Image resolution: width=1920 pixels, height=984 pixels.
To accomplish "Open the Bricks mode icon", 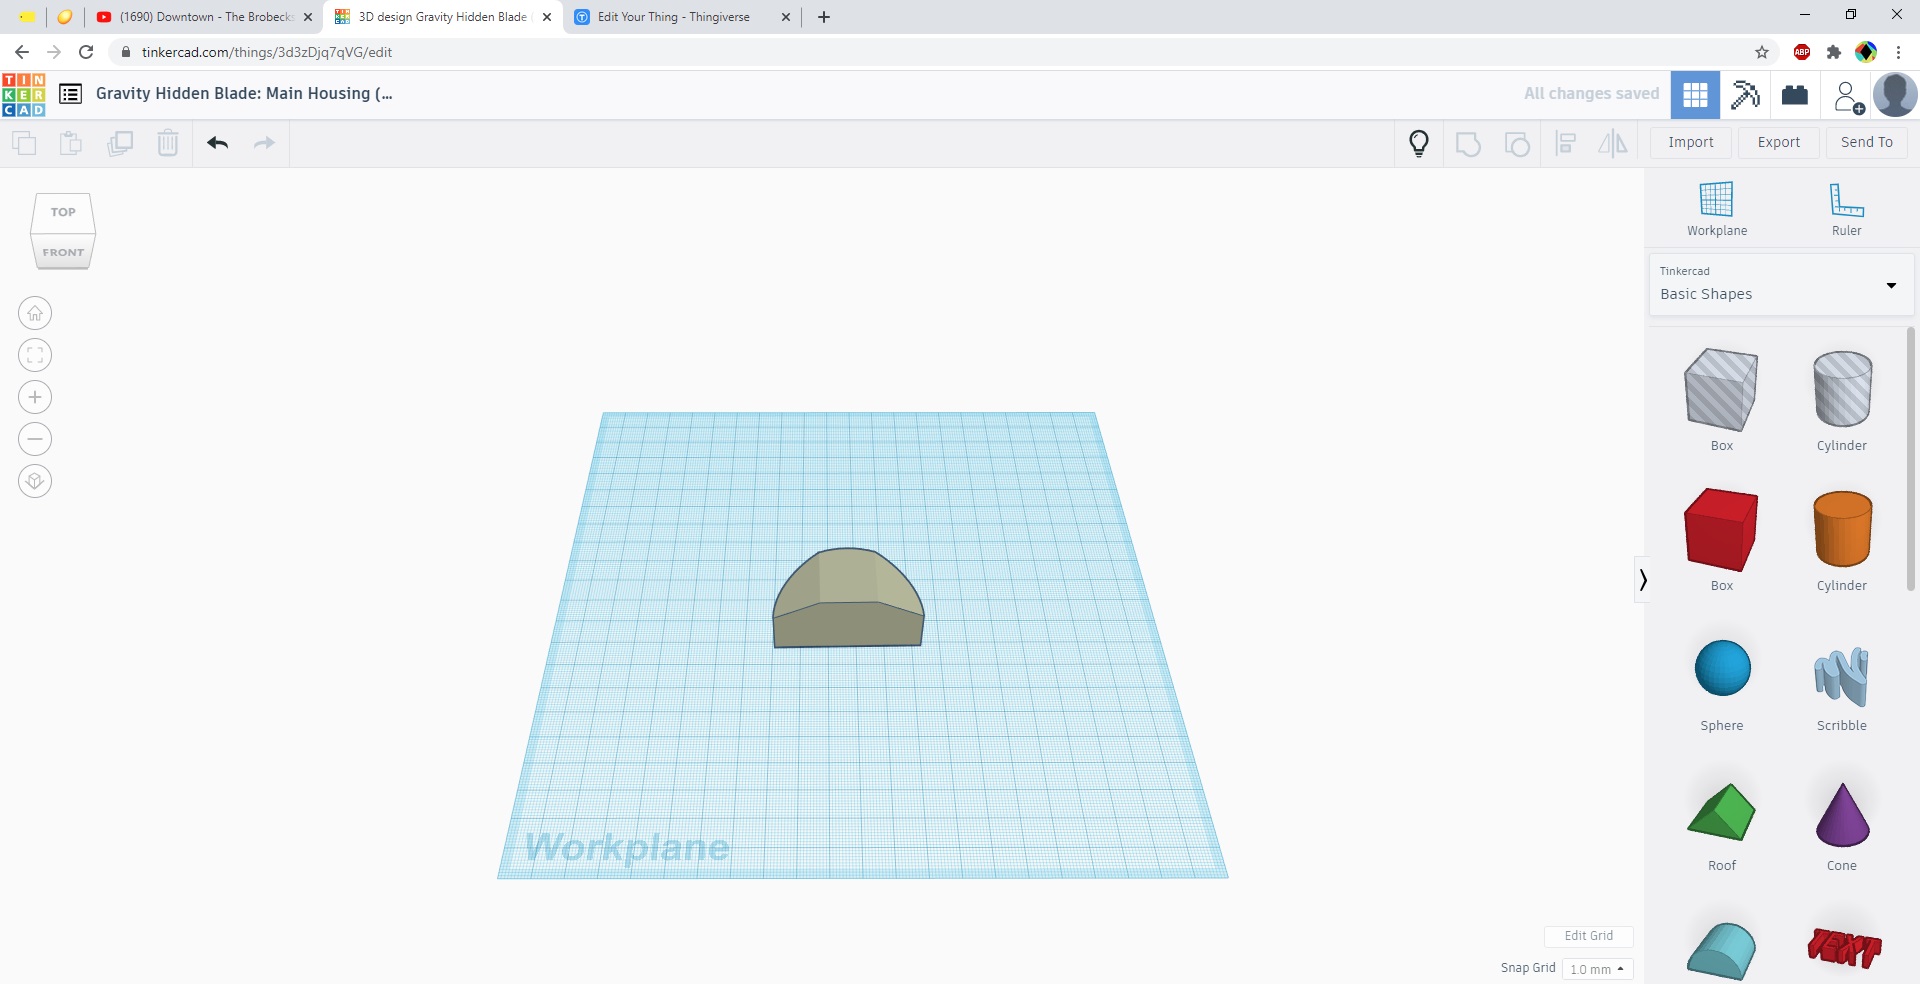I will click(x=1795, y=95).
